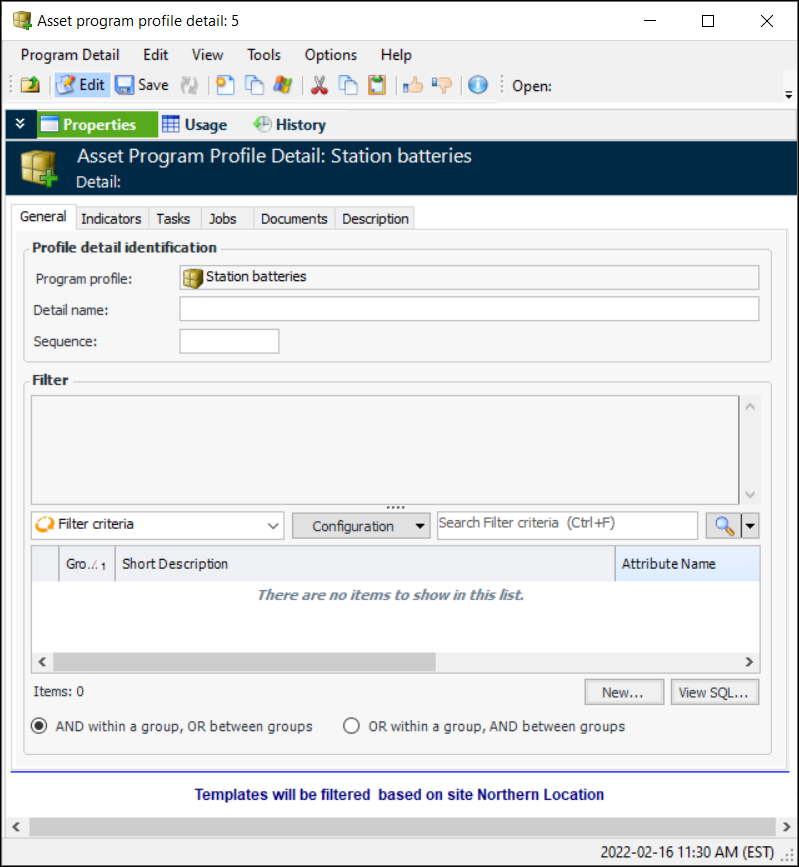799x867 pixels.
Task: Toggle the Edit toolbar button
Action: pyautogui.click(x=82, y=85)
